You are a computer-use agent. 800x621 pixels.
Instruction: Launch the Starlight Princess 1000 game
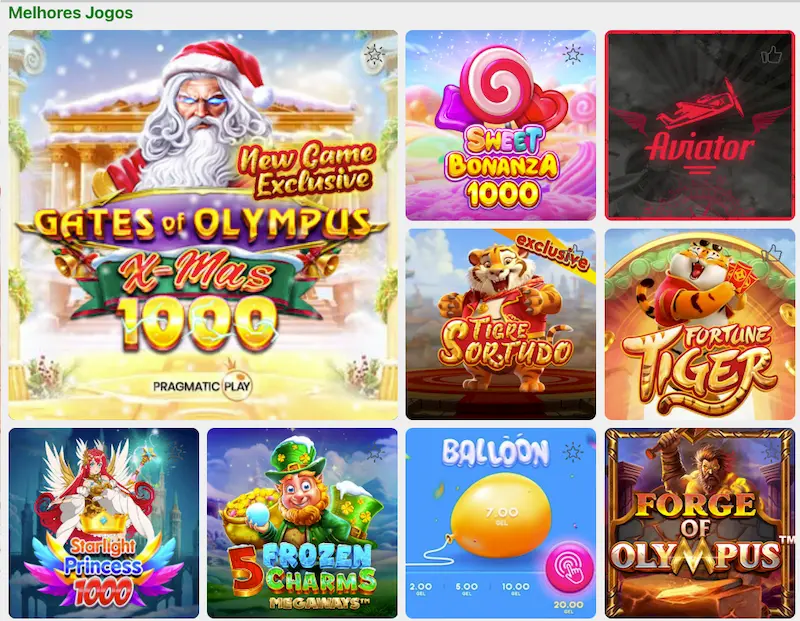[x=104, y=523]
